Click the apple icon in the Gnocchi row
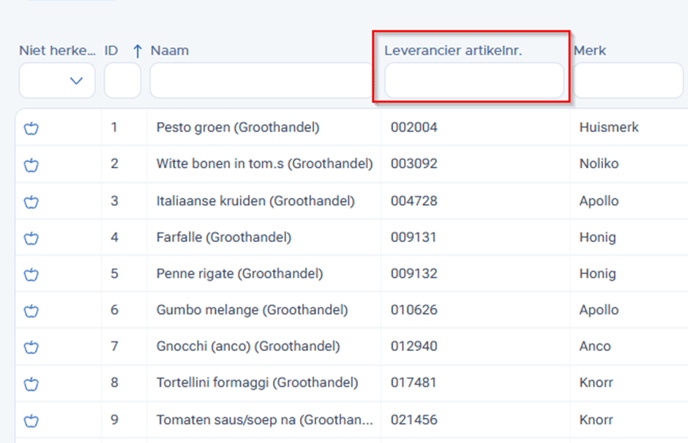 pos(31,347)
